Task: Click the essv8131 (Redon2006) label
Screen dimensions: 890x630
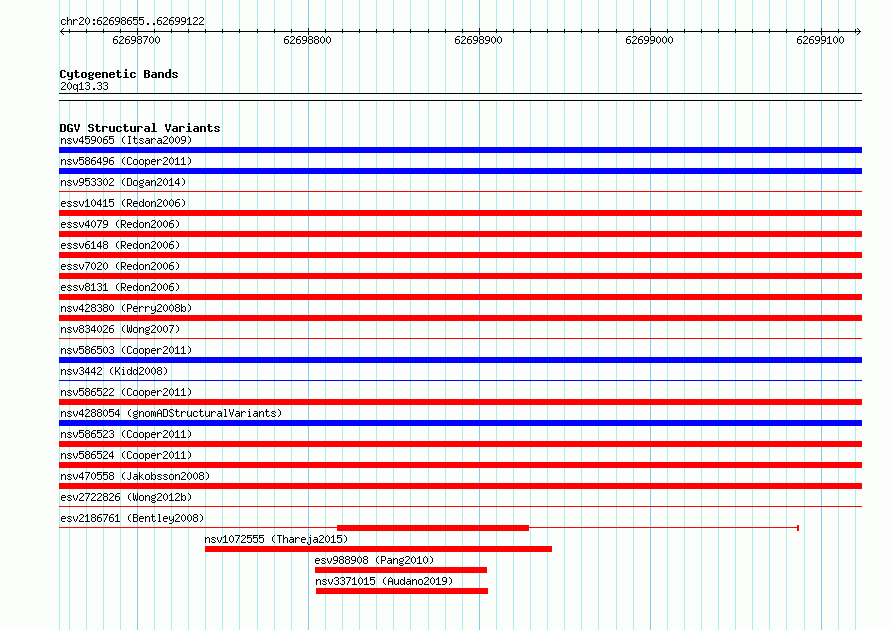Action: (120, 287)
